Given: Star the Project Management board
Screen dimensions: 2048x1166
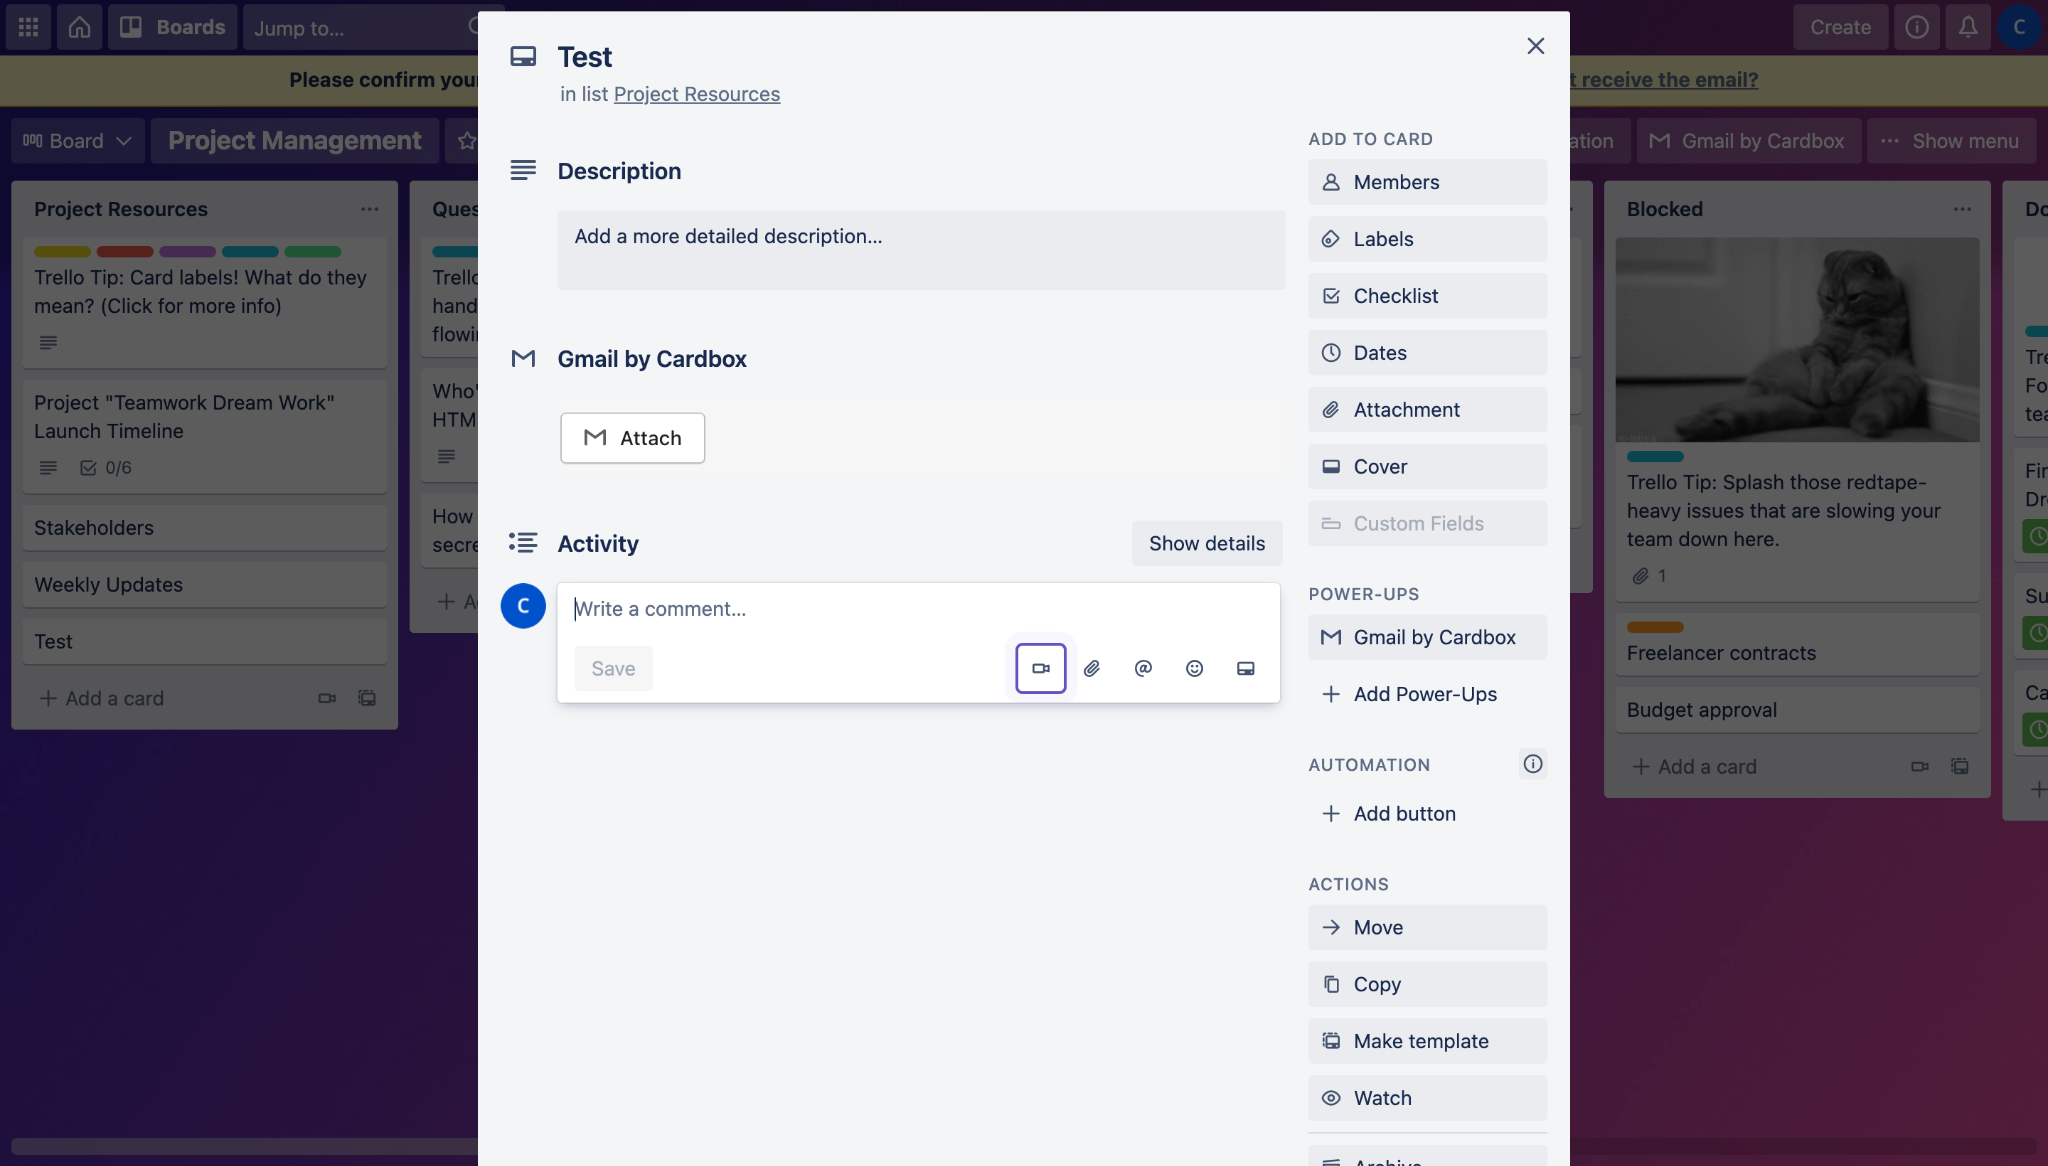Looking at the screenshot, I should pyautogui.click(x=466, y=141).
